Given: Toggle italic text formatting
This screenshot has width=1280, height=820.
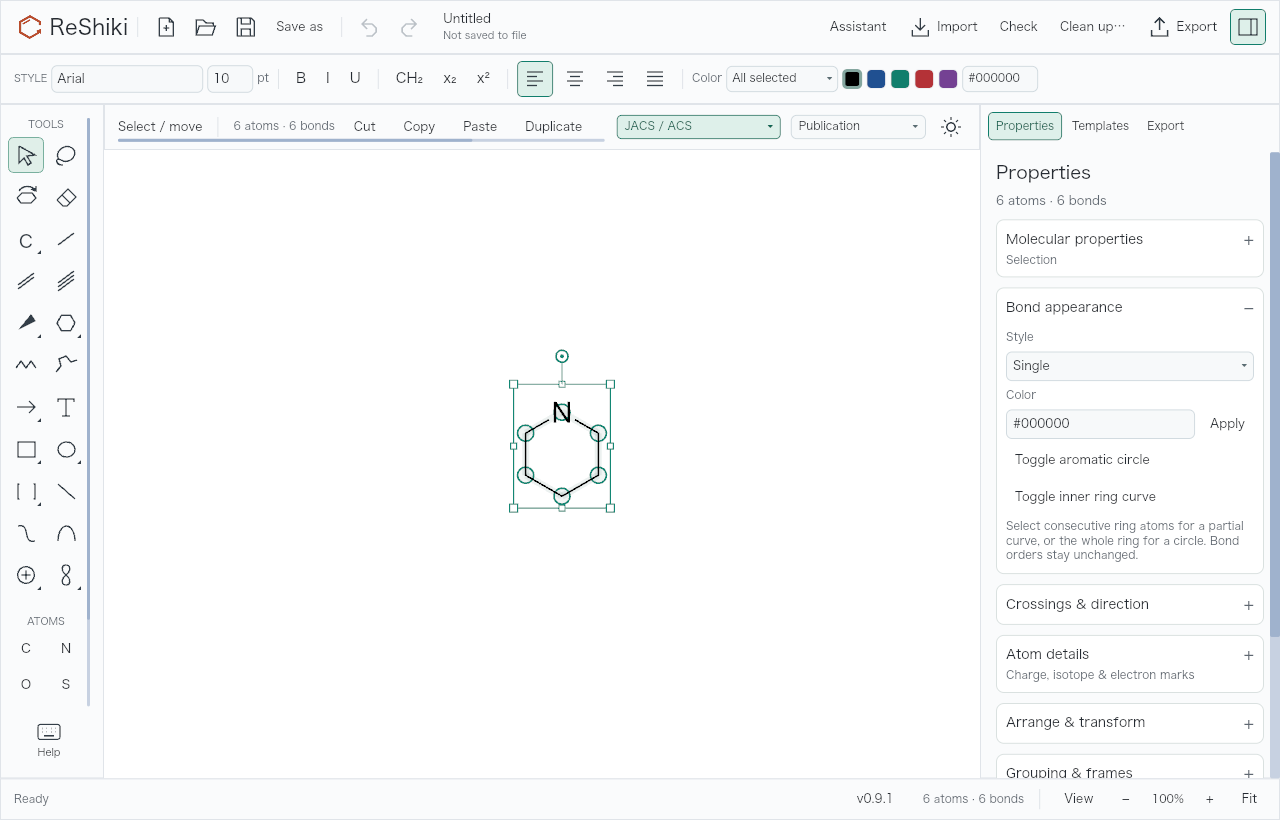Looking at the screenshot, I should pos(328,78).
